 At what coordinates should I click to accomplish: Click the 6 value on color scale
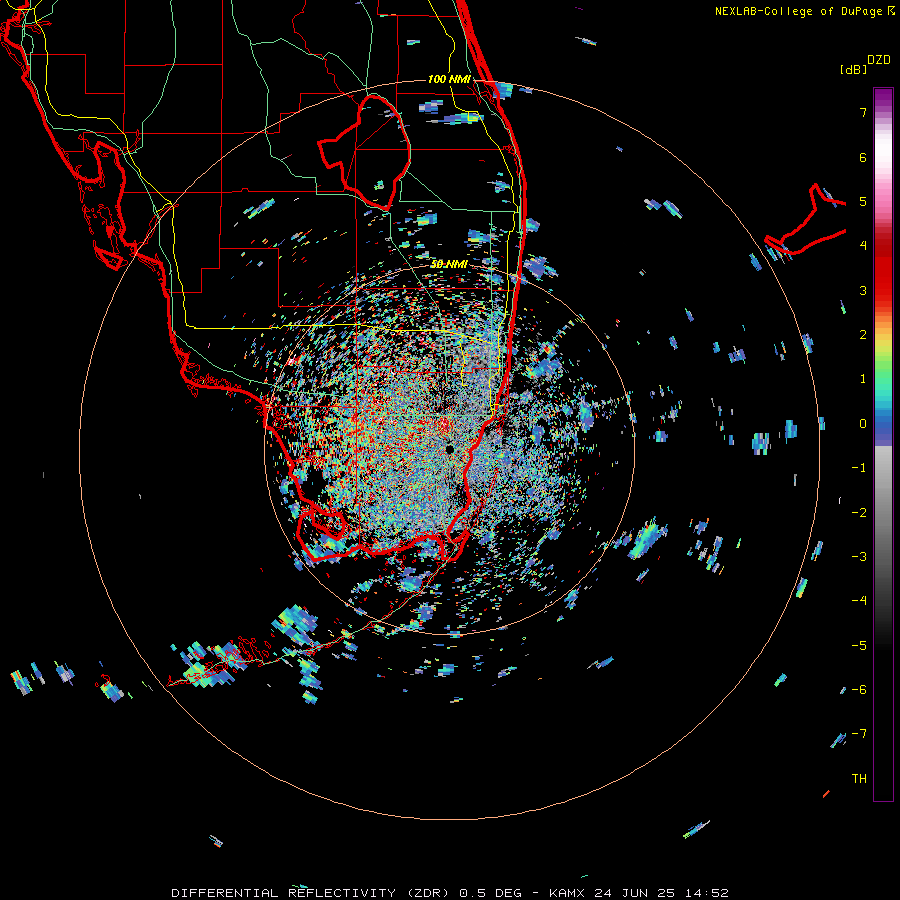tap(863, 157)
